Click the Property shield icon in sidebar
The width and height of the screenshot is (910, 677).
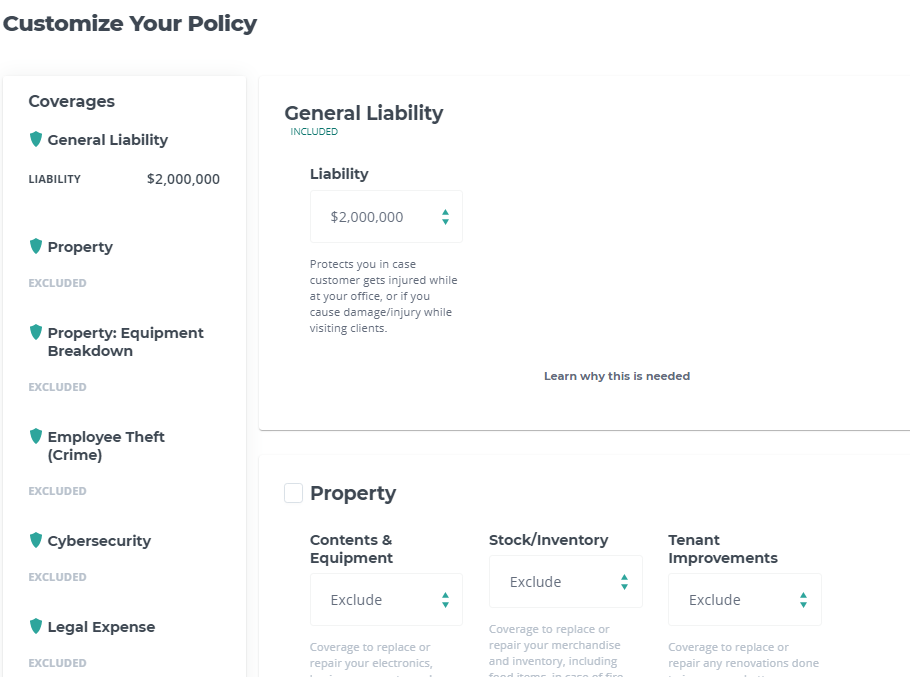coord(36,247)
